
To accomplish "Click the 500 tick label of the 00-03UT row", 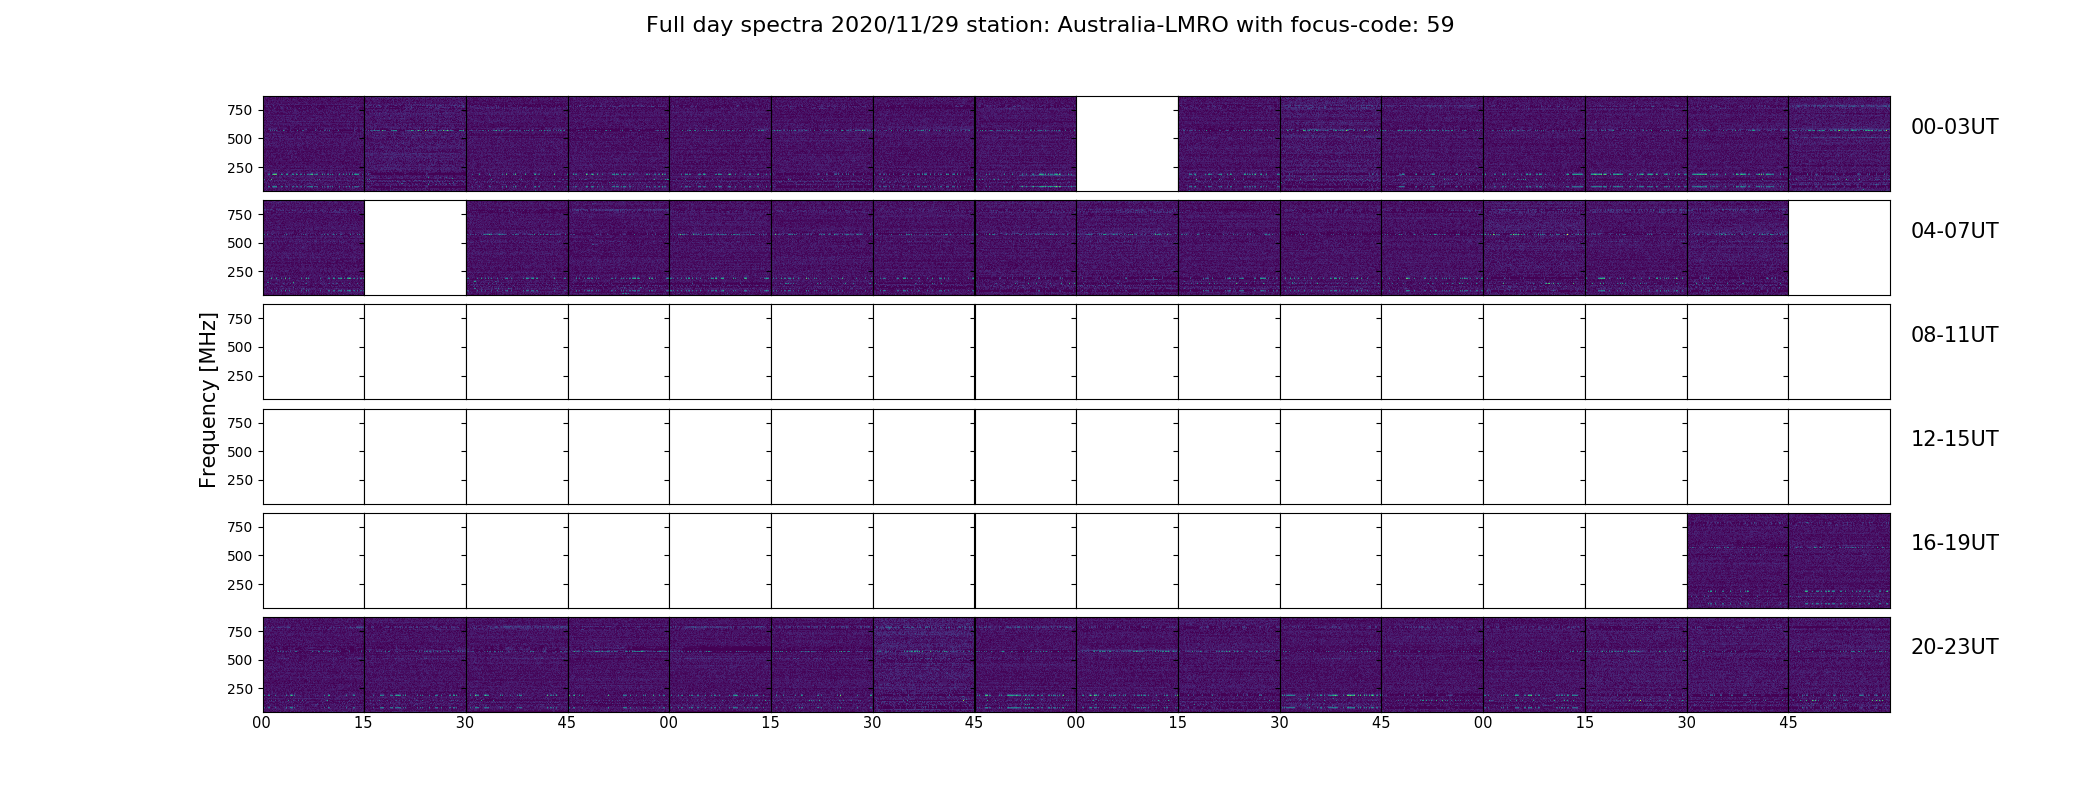I will click(240, 139).
